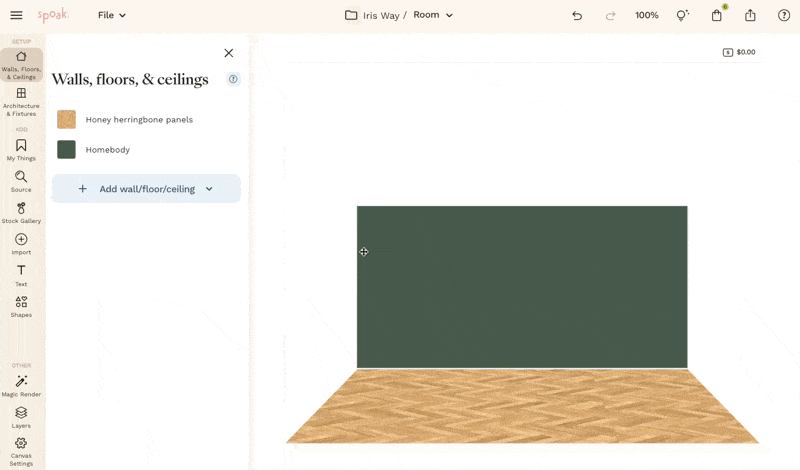Open the hamburger main menu

pos(16,15)
